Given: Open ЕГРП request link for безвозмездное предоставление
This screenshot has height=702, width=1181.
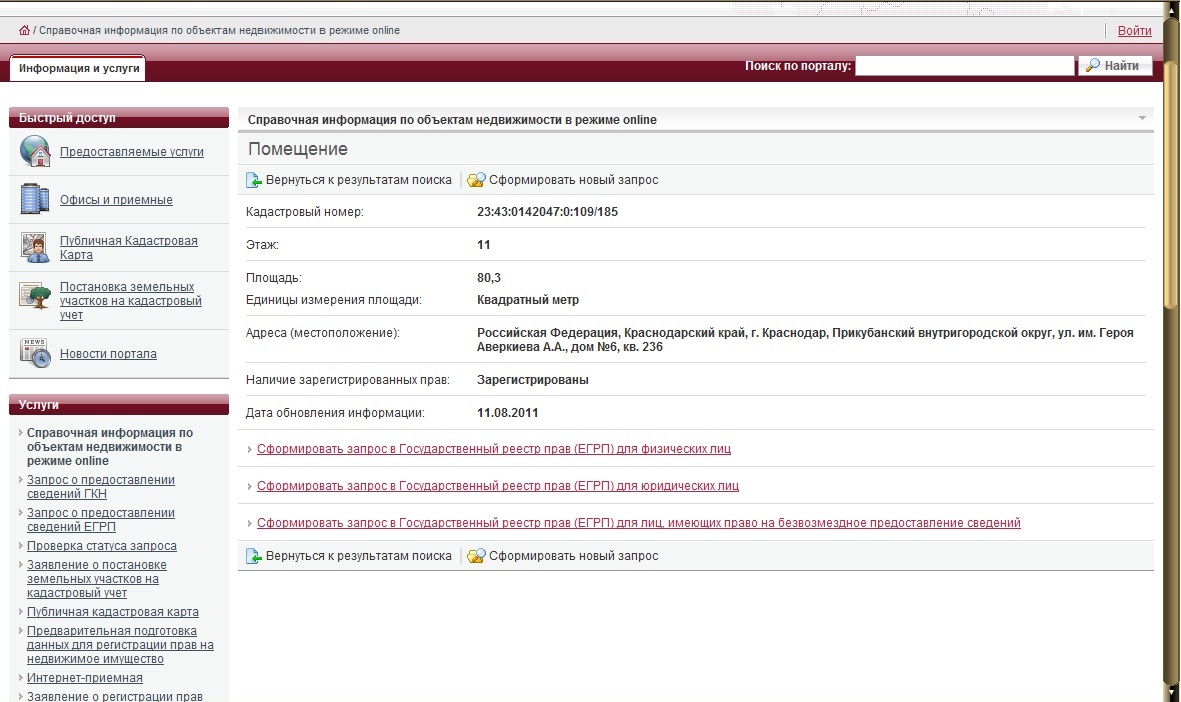Looking at the screenshot, I should (638, 523).
